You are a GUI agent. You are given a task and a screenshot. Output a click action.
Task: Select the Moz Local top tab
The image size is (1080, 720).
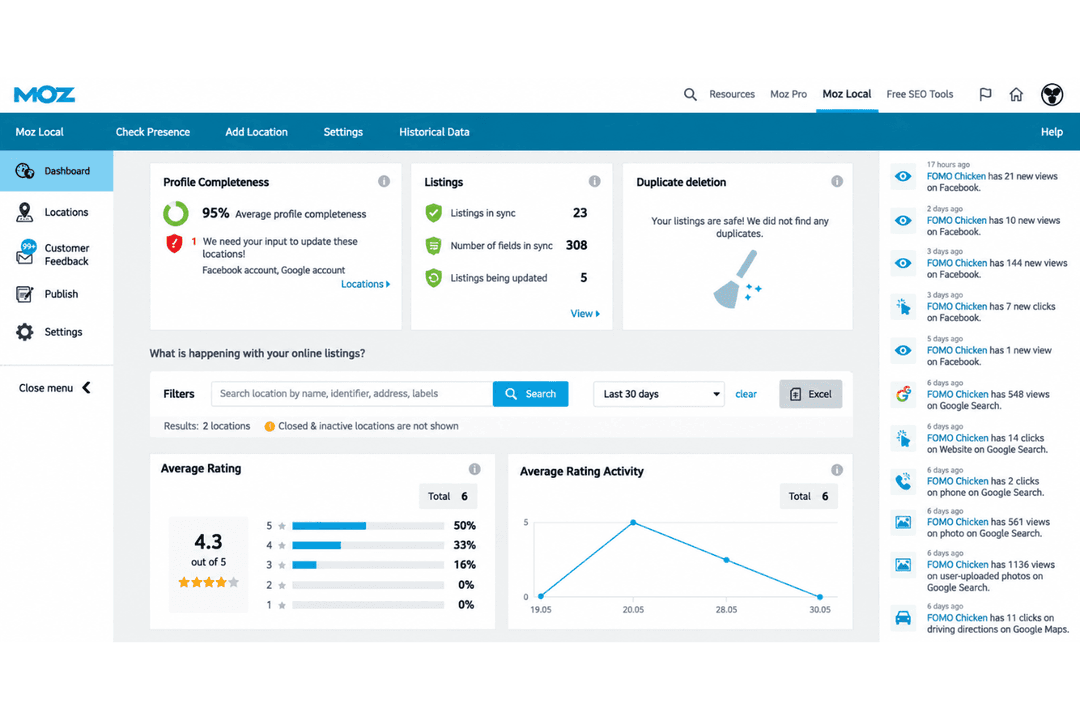pyautogui.click(x=847, y=94)
